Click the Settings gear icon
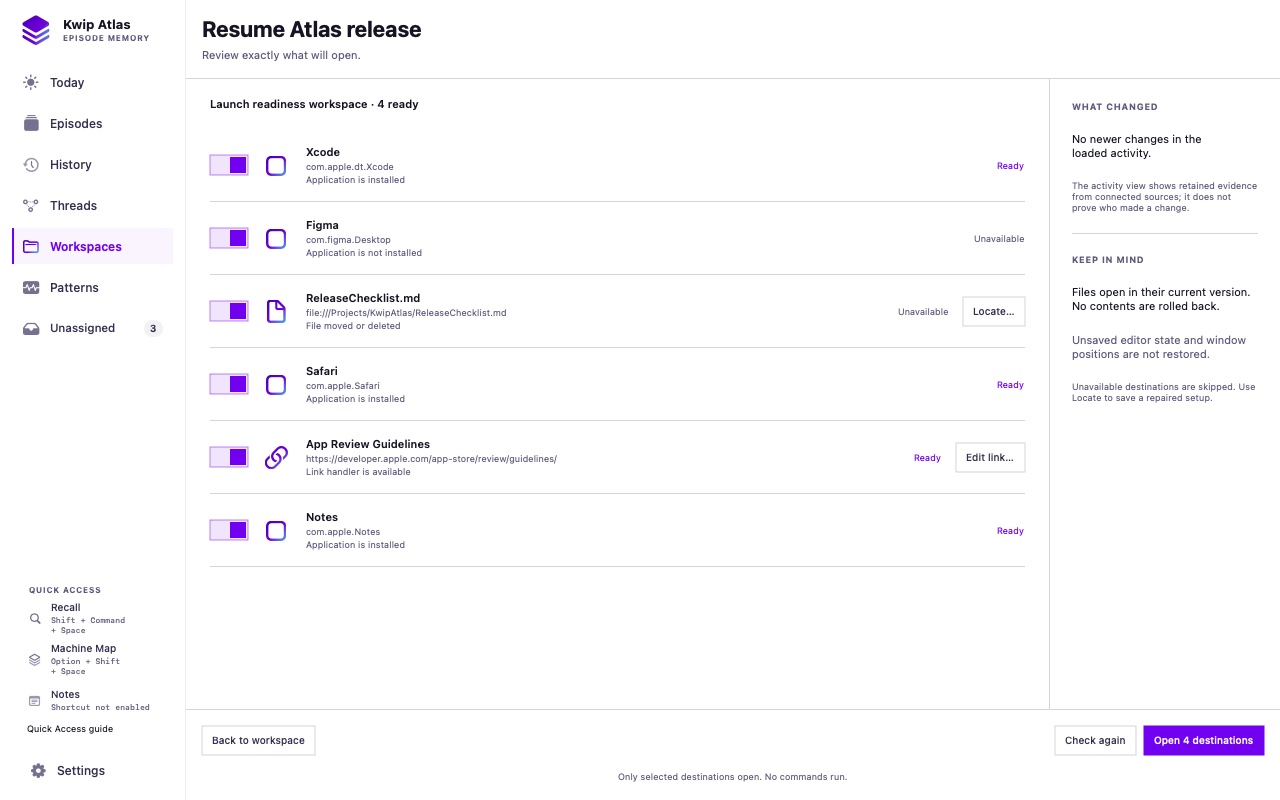The width and height of the screenshot is (1280, 800). click(38, 771)
